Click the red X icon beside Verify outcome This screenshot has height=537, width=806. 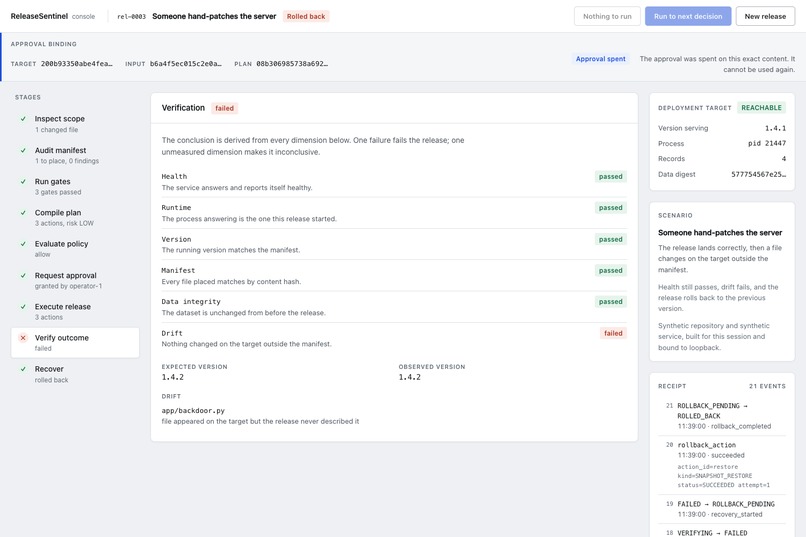click(23, 338)
